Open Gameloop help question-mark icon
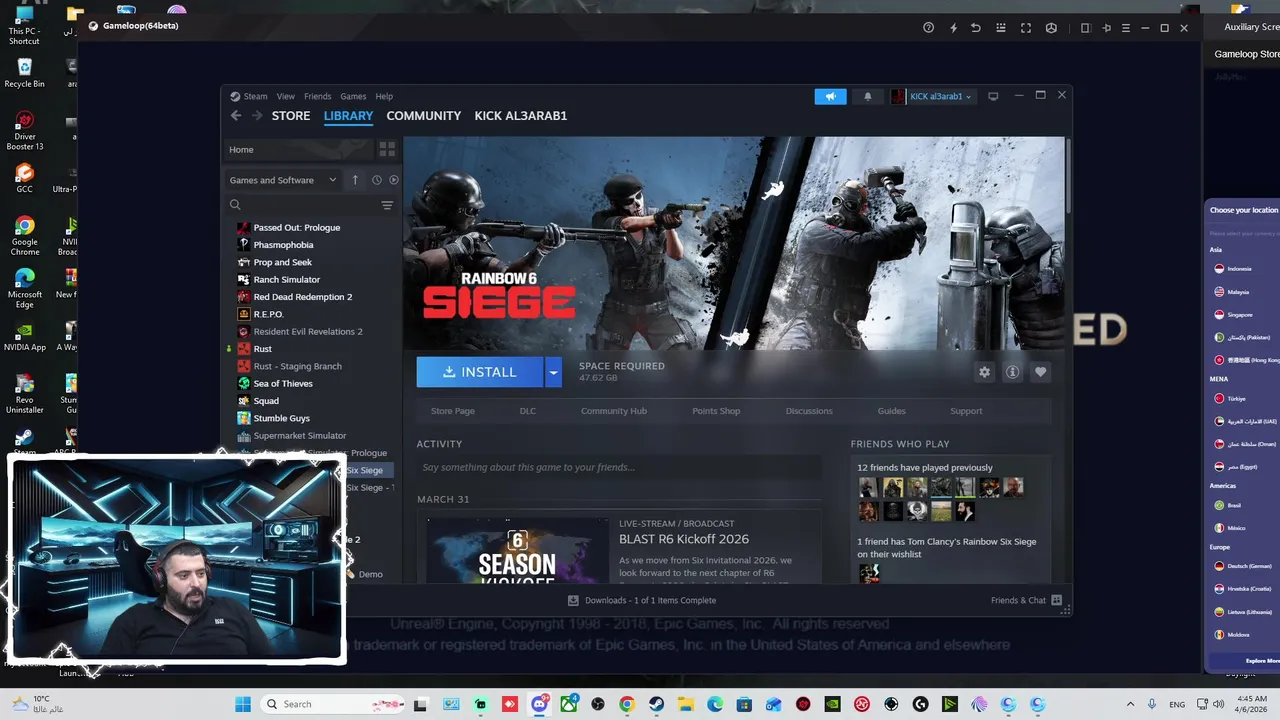Image resolution: width=1280 pixels, height=720 pixels. [x=928, y=28]
